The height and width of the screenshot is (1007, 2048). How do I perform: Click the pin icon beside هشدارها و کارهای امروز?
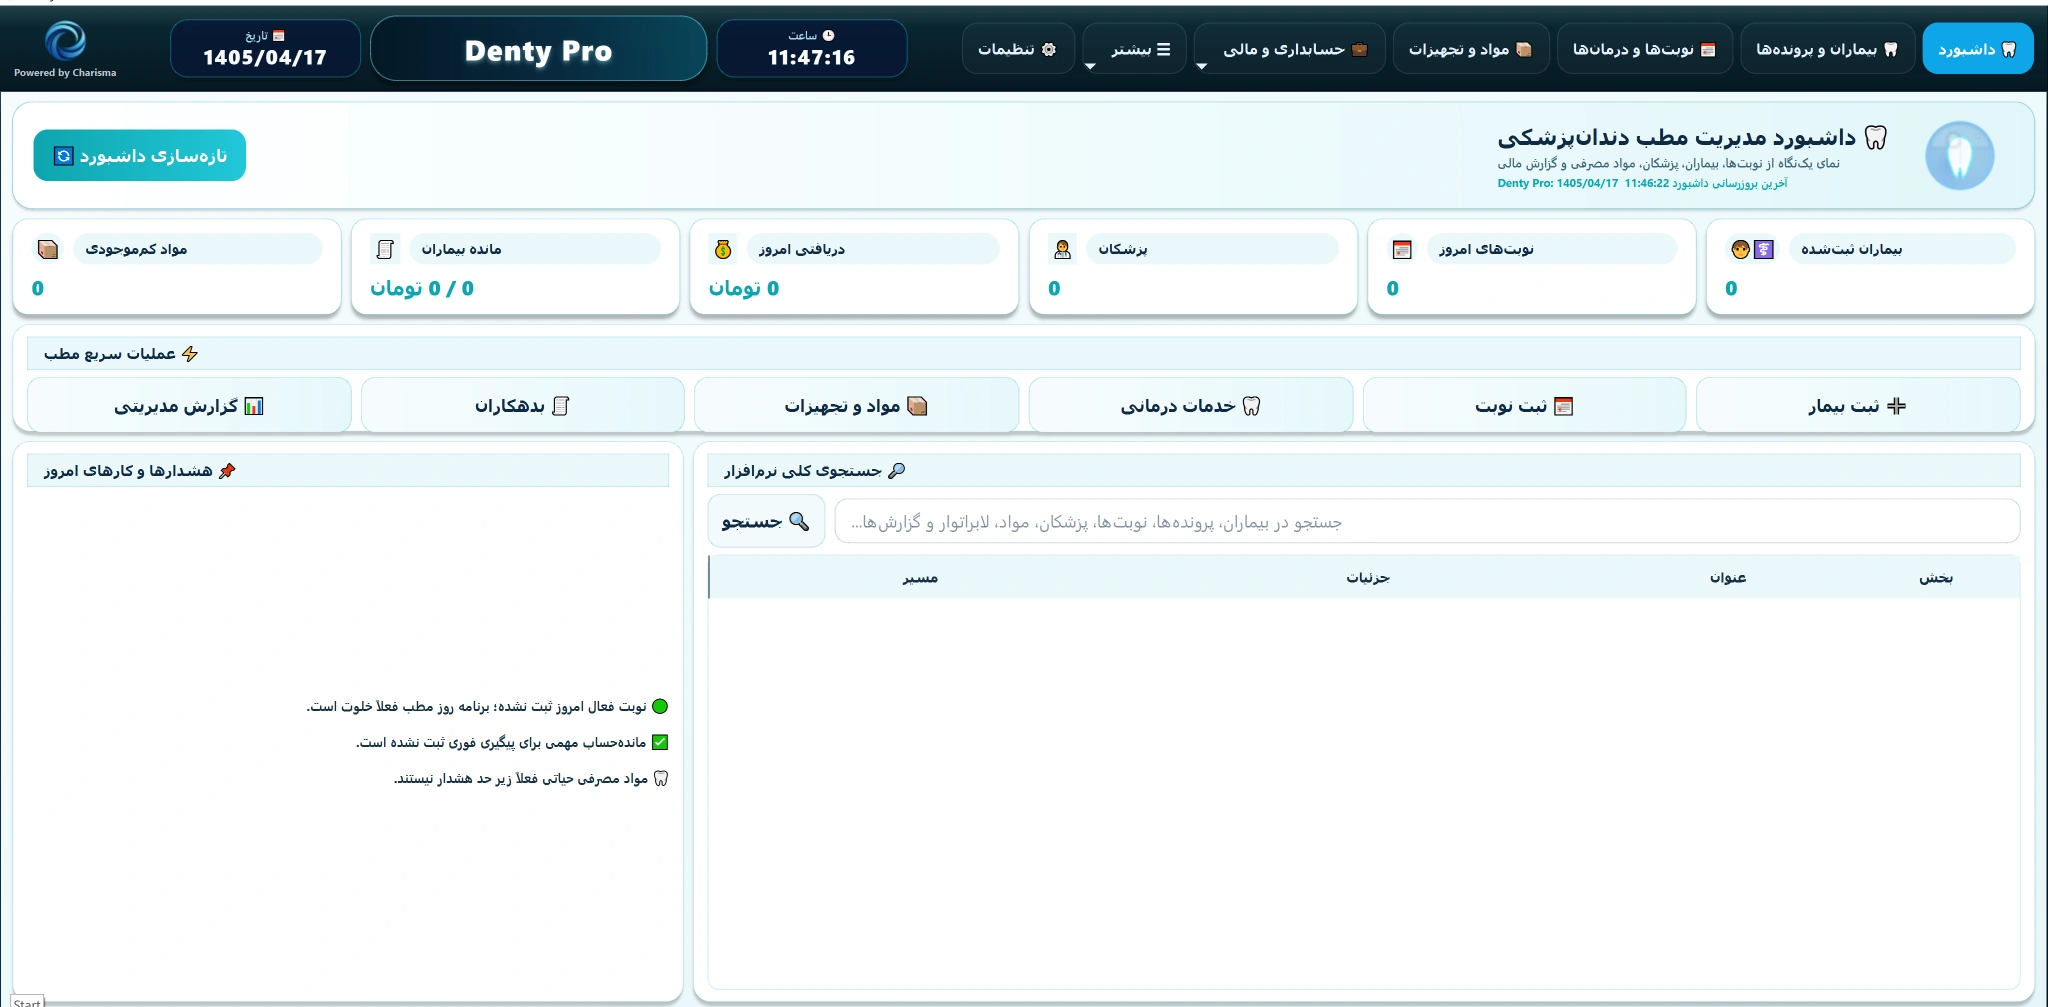click(227, 471)
